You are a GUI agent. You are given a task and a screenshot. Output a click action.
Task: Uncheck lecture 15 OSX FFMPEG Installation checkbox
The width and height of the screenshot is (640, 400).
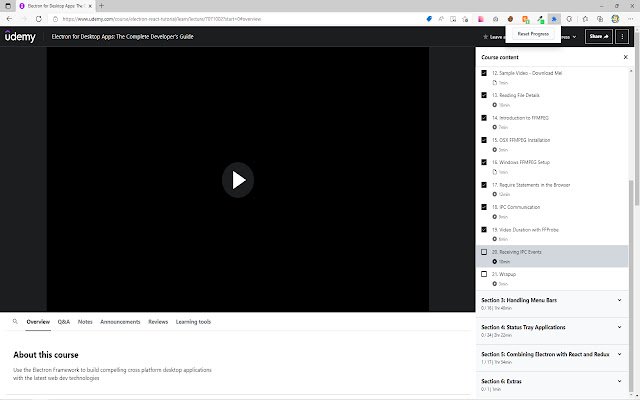(x=484, y=140)
